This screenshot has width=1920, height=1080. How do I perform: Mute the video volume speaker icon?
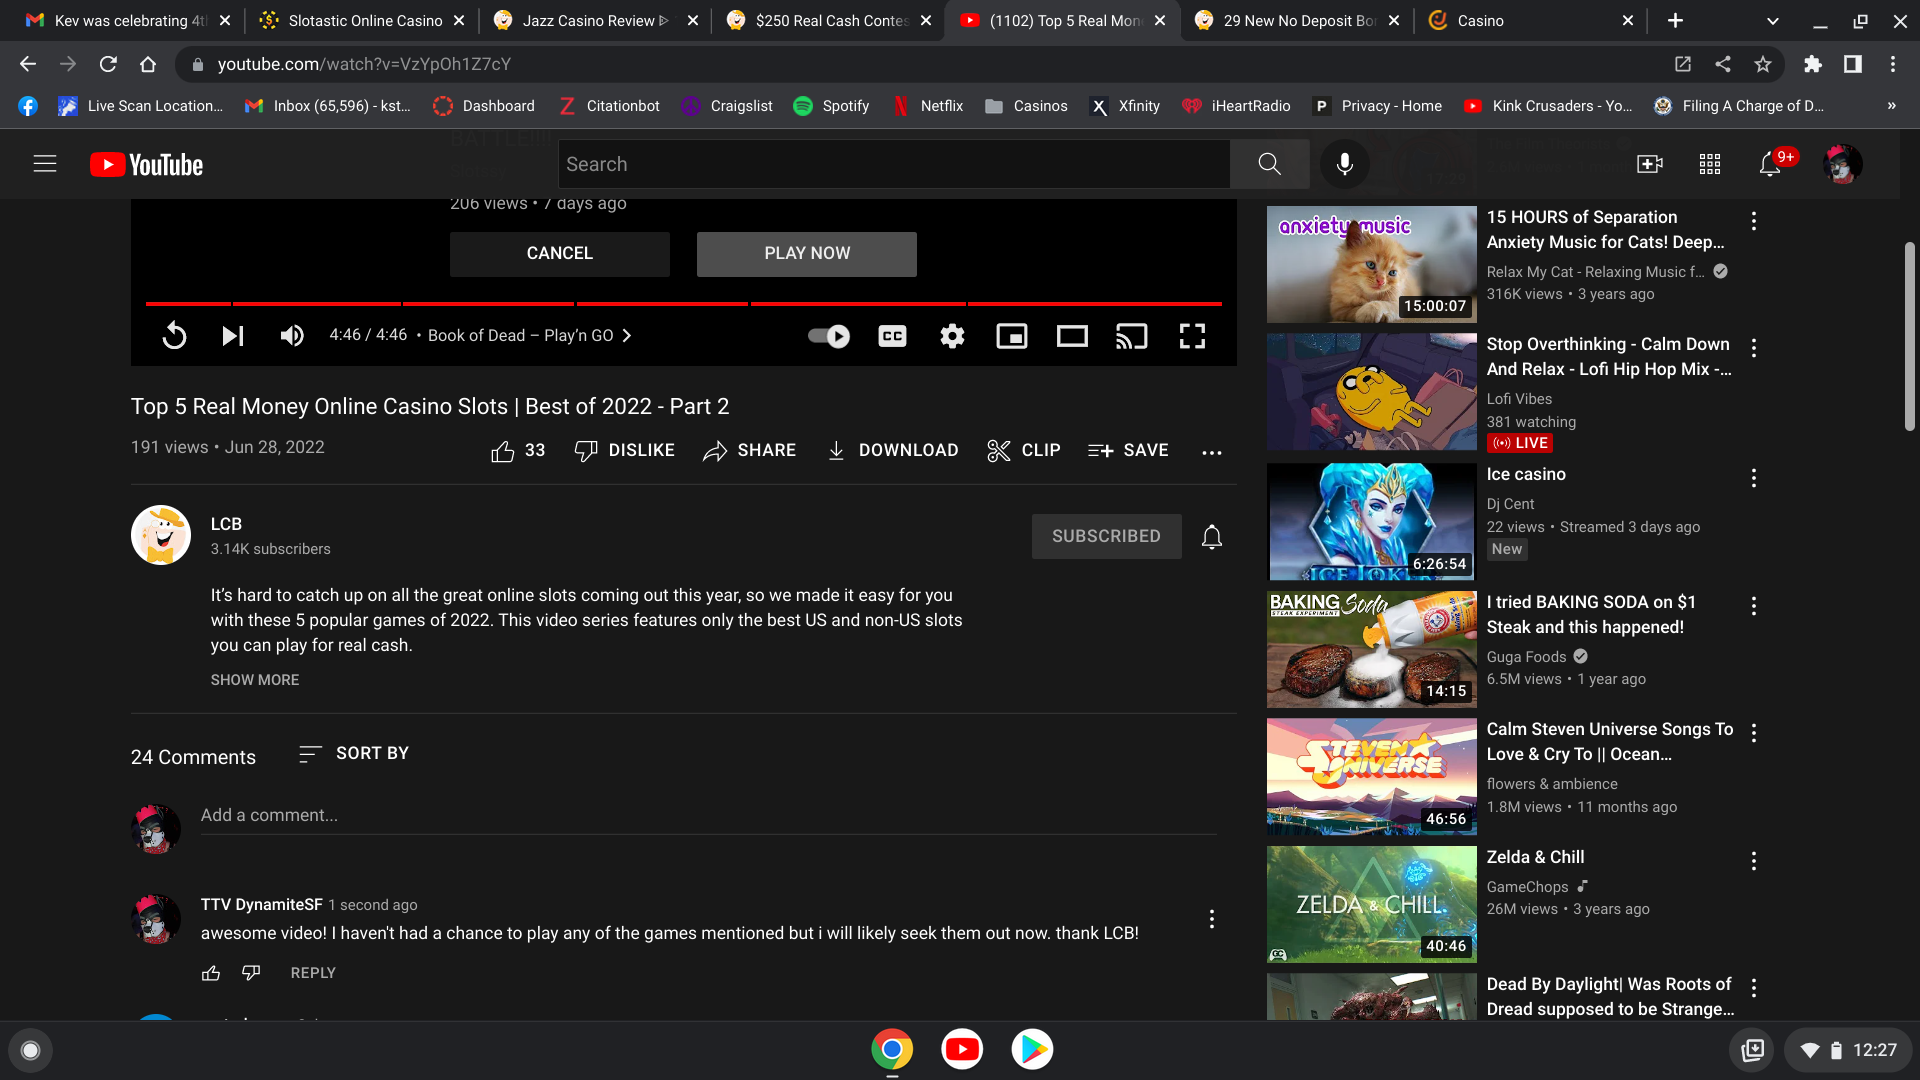point(292,336)
